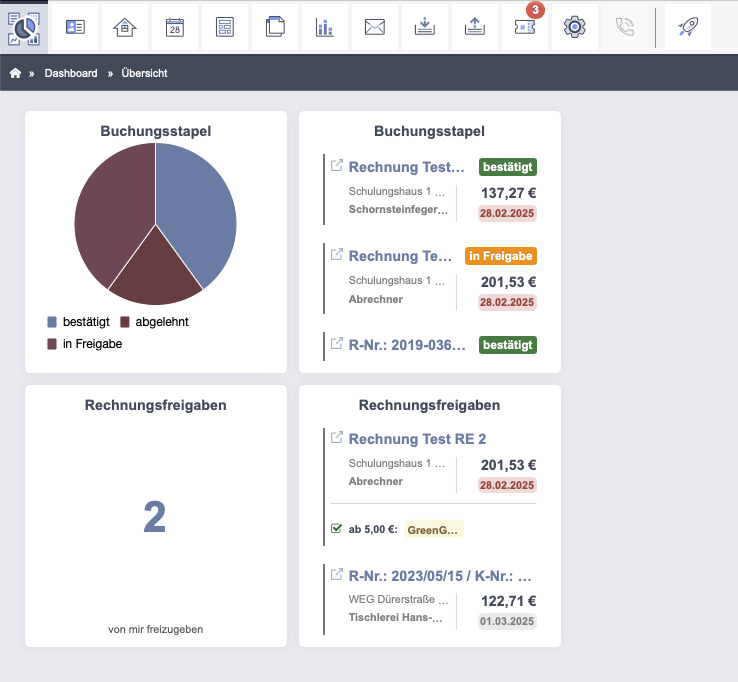The width and height of the screenshot is (738, 682).
Task: Open external link icon for in Freigabe invoice
Action: click(337, 254)
